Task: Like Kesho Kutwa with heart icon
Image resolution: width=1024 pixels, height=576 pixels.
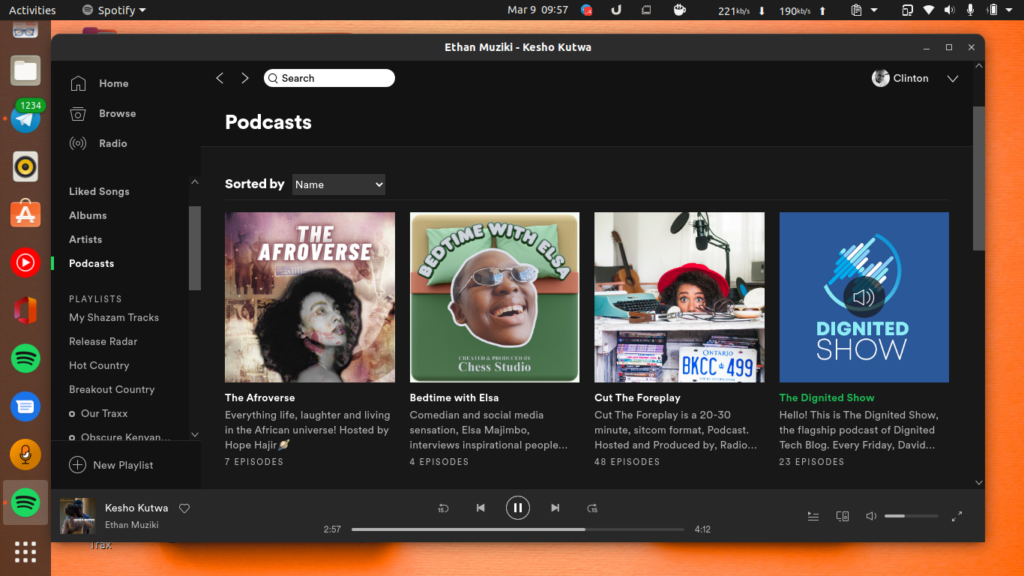Action: [185, 508]
